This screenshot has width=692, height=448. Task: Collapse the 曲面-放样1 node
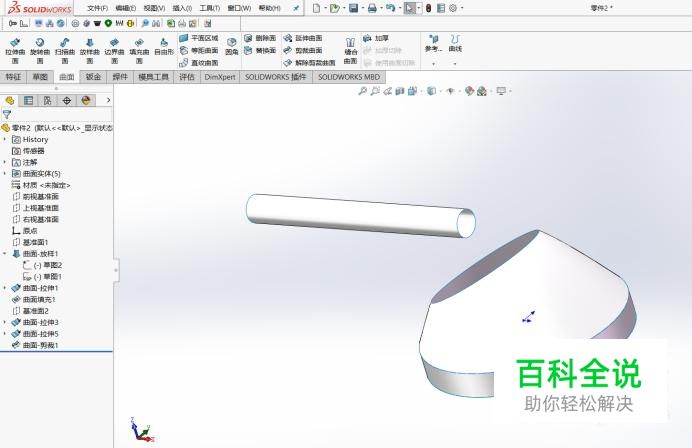point(5,254)
